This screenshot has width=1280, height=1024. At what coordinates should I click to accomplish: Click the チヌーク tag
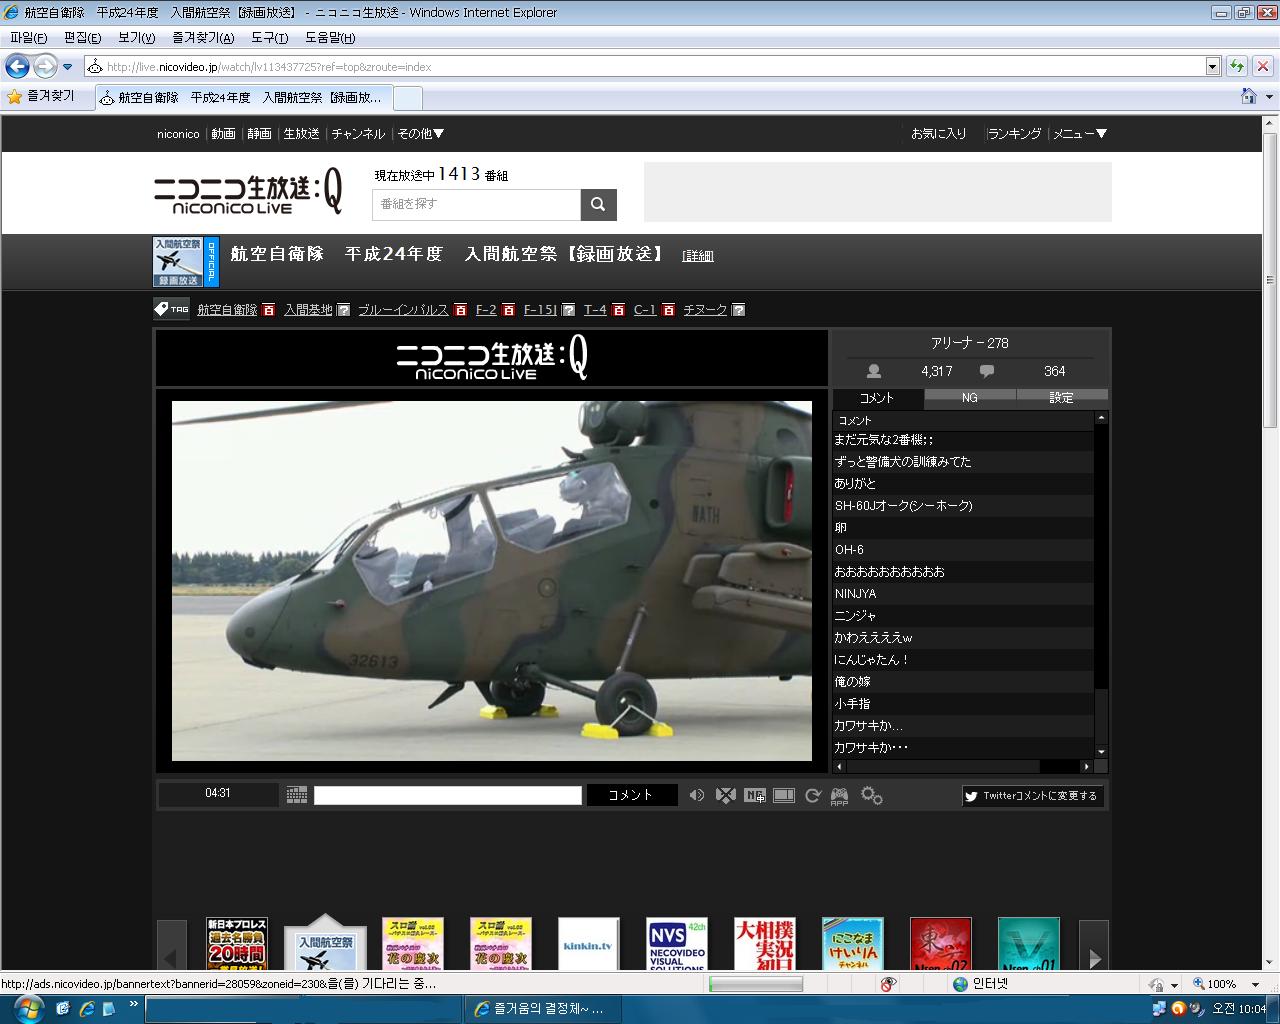[x=705, y=310]
